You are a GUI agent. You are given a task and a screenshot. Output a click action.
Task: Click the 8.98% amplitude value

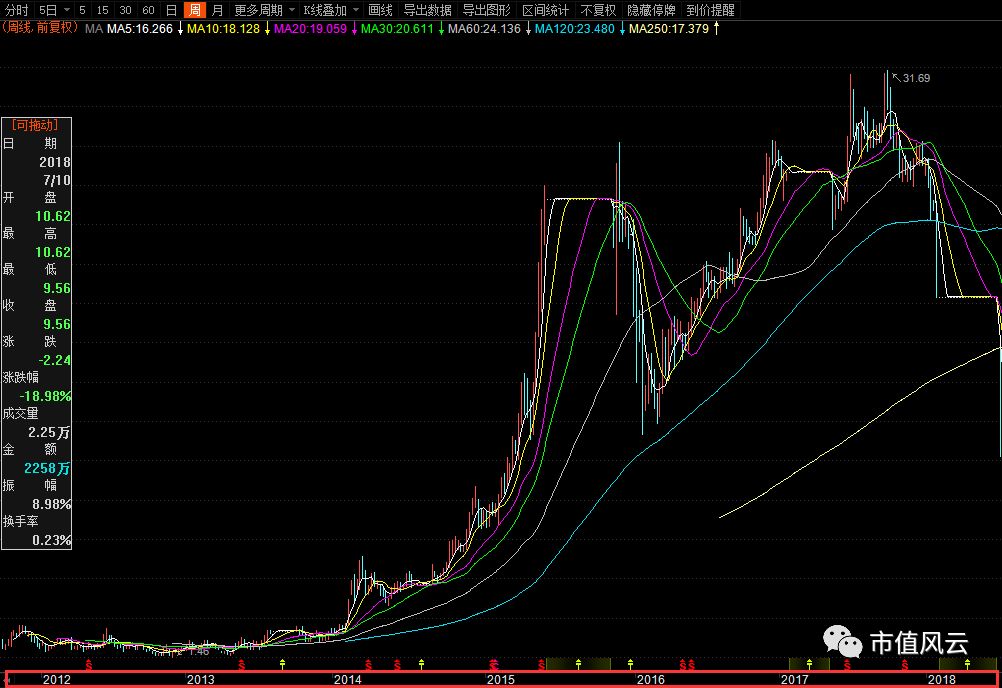pyautogui.click(x=52, y=504)
